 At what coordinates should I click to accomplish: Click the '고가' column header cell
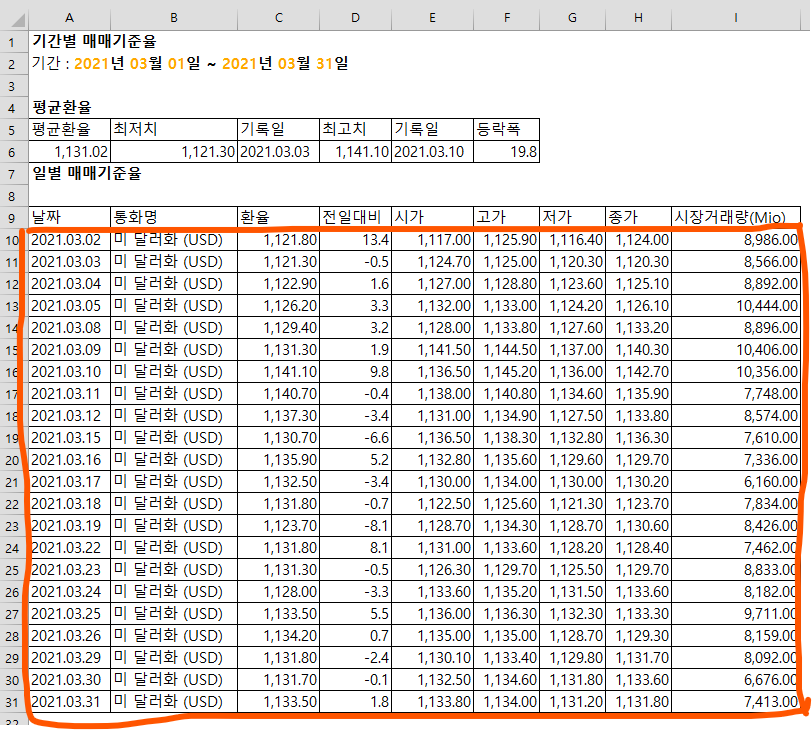pyautogui.click(x=506, y=217)
